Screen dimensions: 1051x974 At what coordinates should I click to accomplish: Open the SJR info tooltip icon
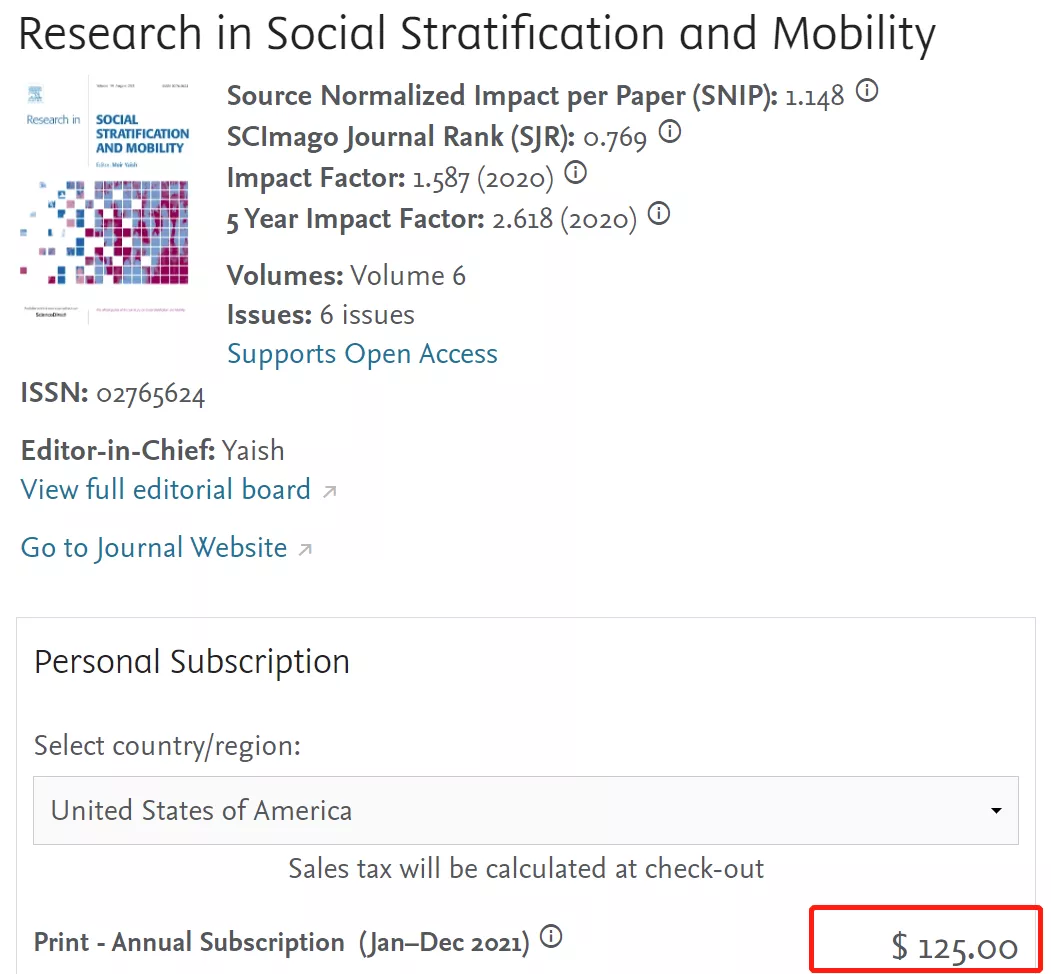[x=669, y=132]
